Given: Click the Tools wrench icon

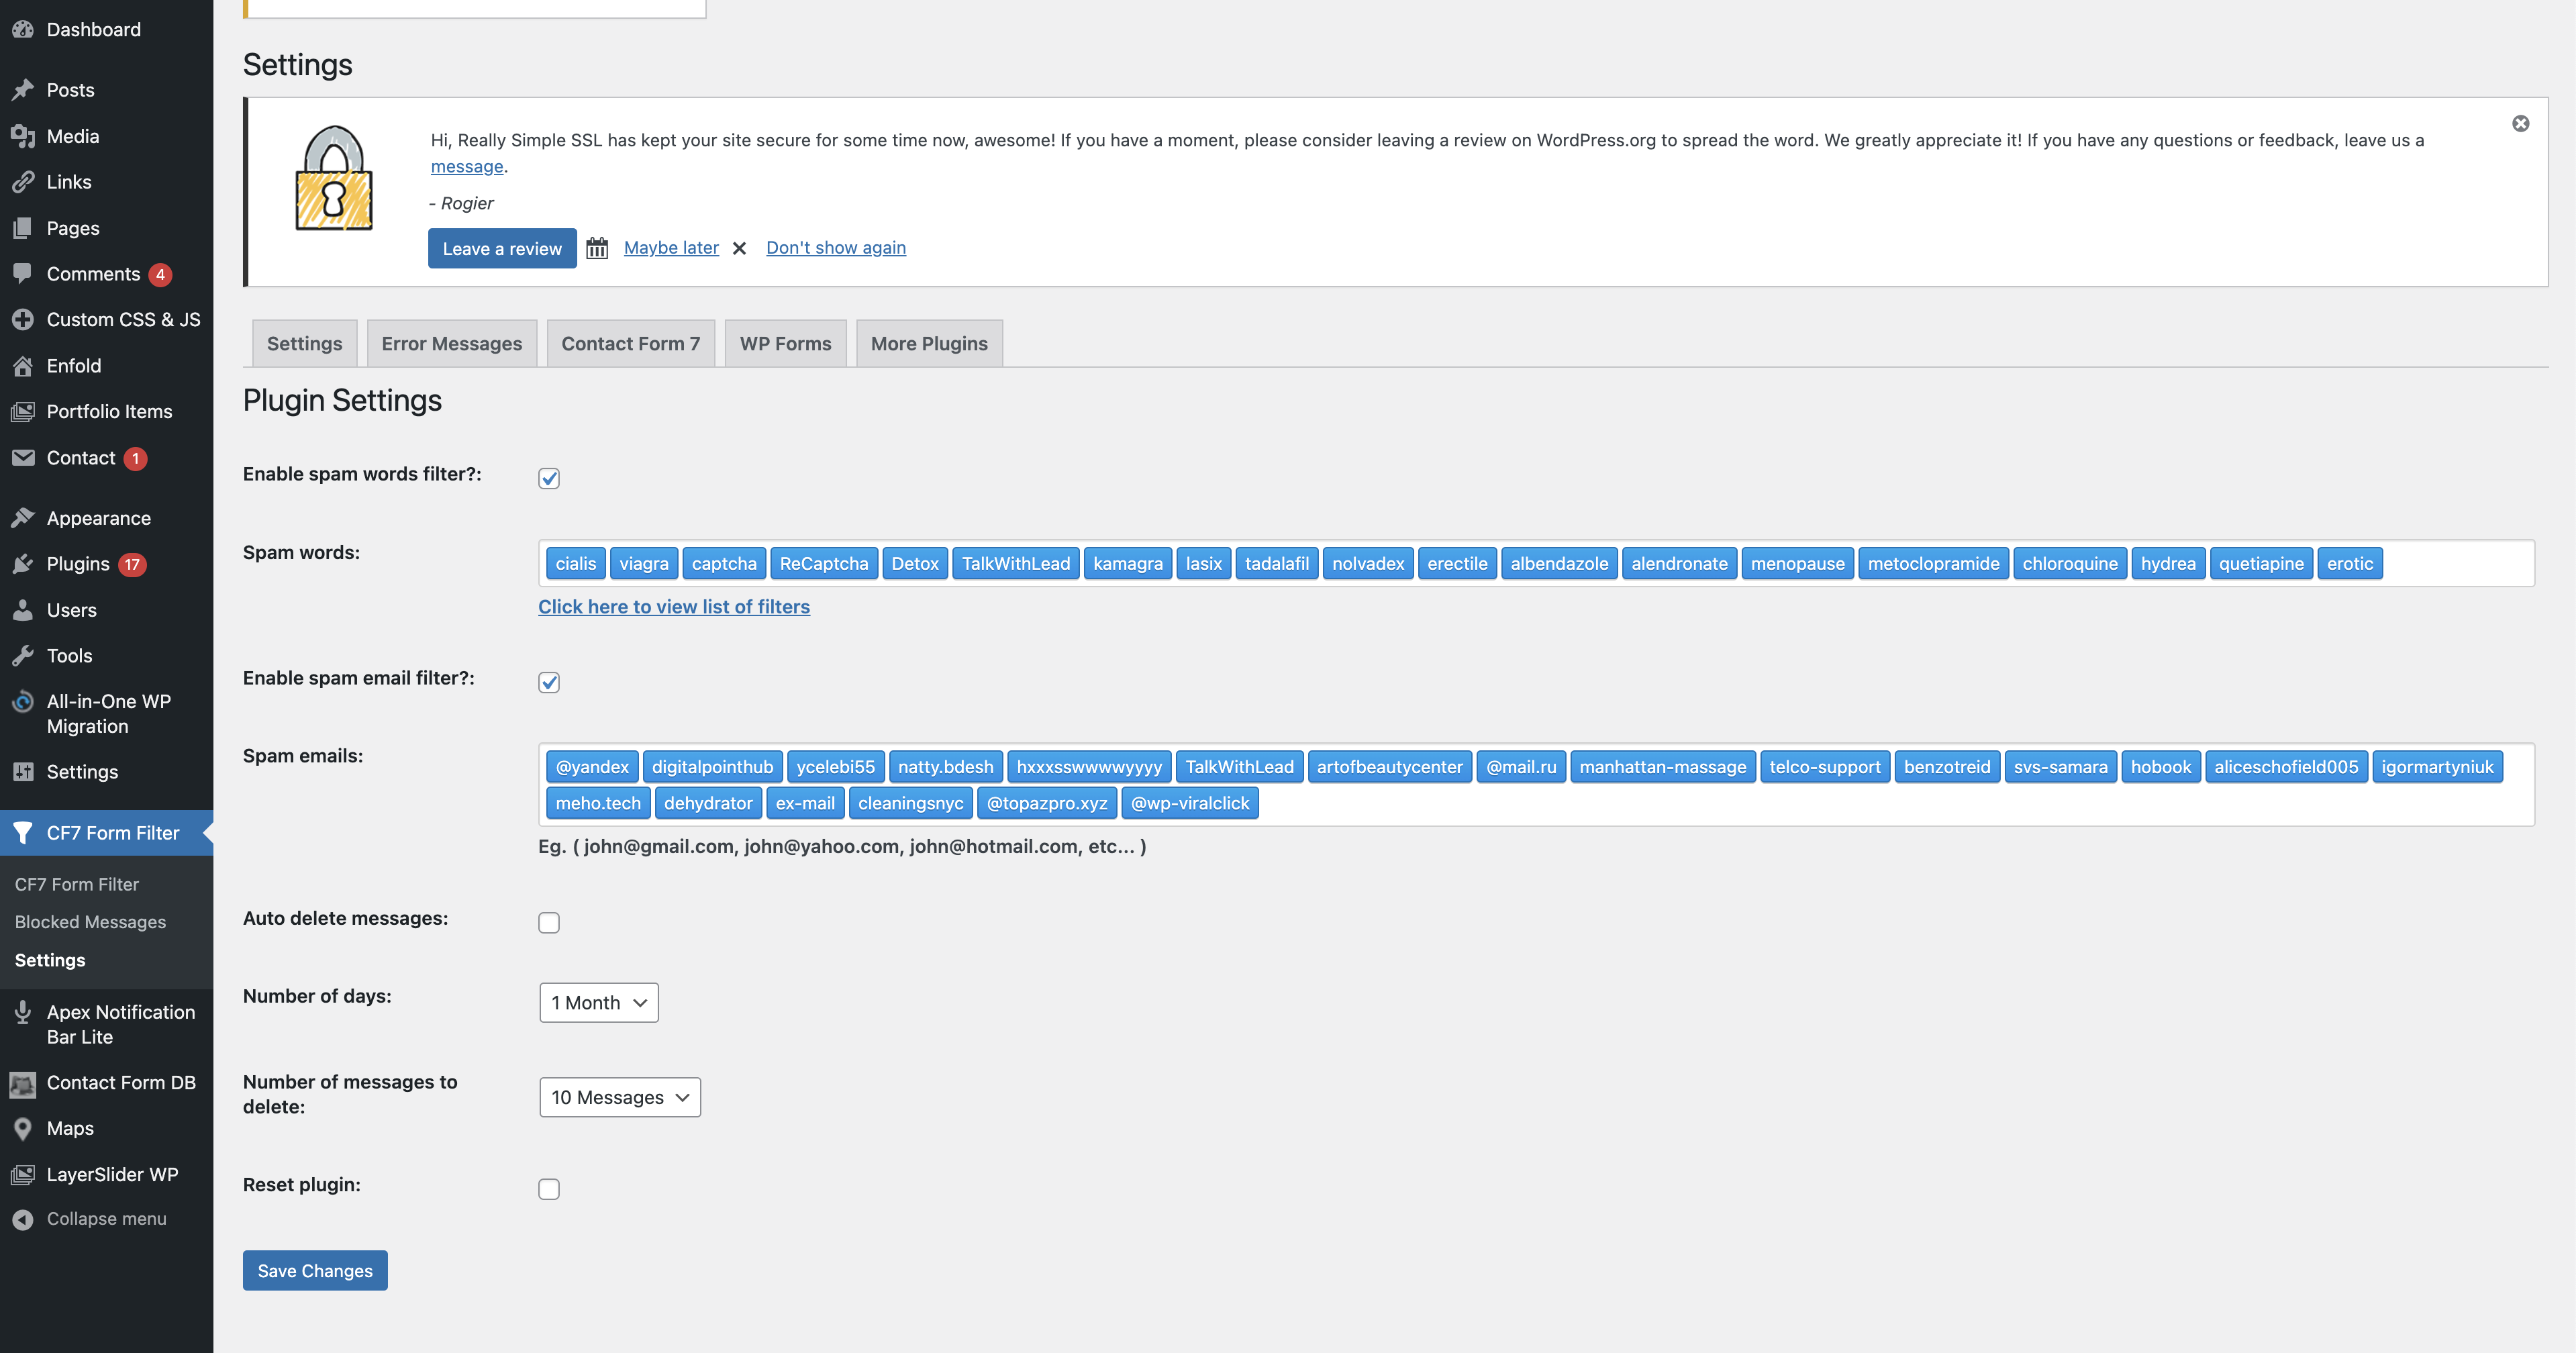Looking at the screenshot, I should pos(23,656).
